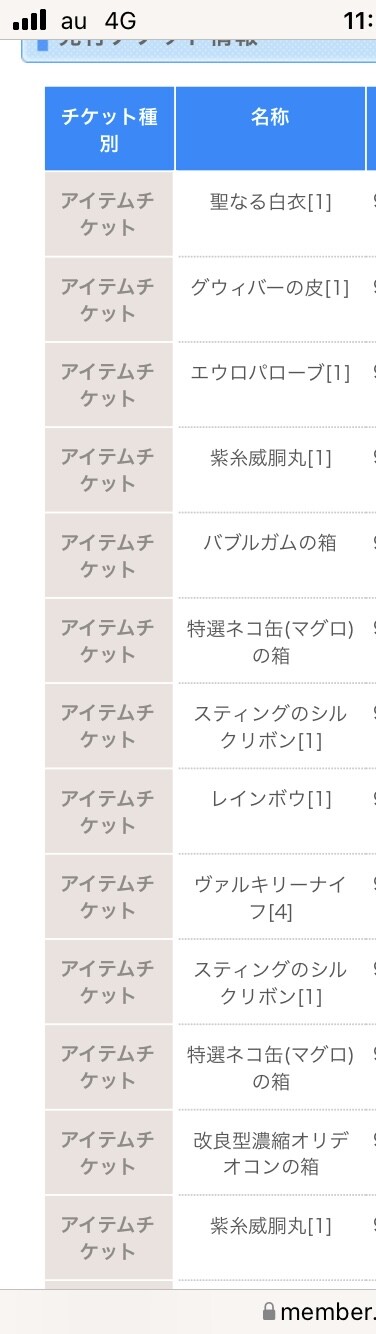The width and height of the screenshot is (376, 1334).
Task: Tap the バブルガムの箱 item name
Action: click(x=270, y=543)
